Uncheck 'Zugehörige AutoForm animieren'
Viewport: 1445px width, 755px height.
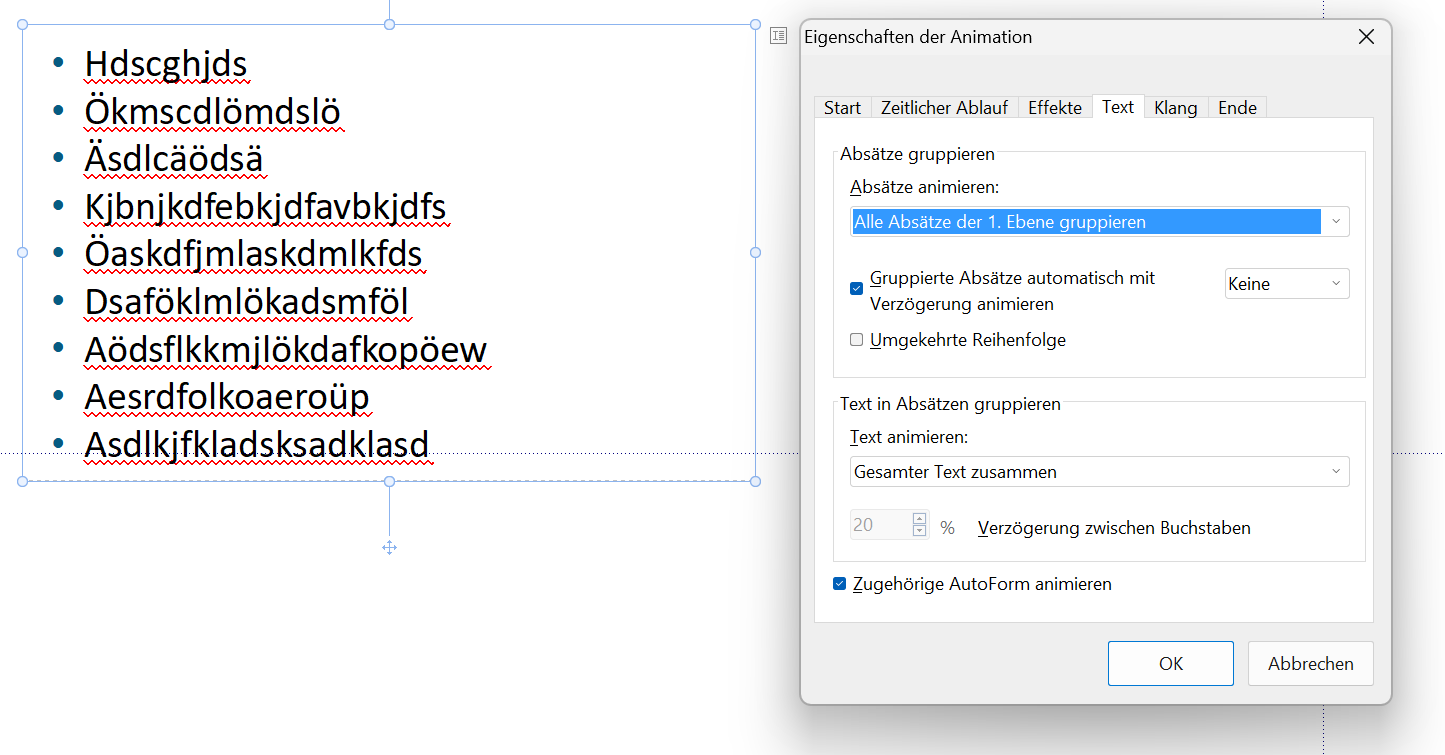pos(840,584)
